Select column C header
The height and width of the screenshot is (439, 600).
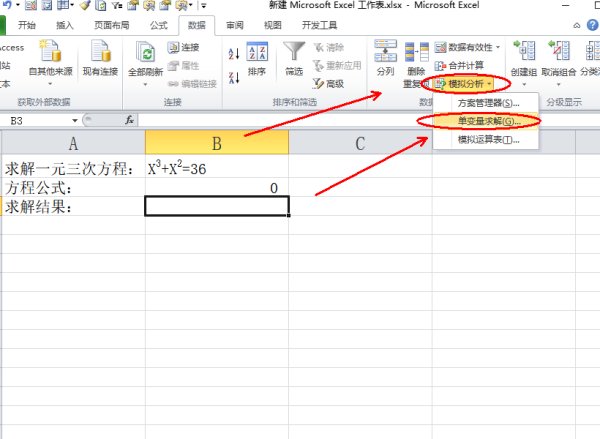point(360,143)
